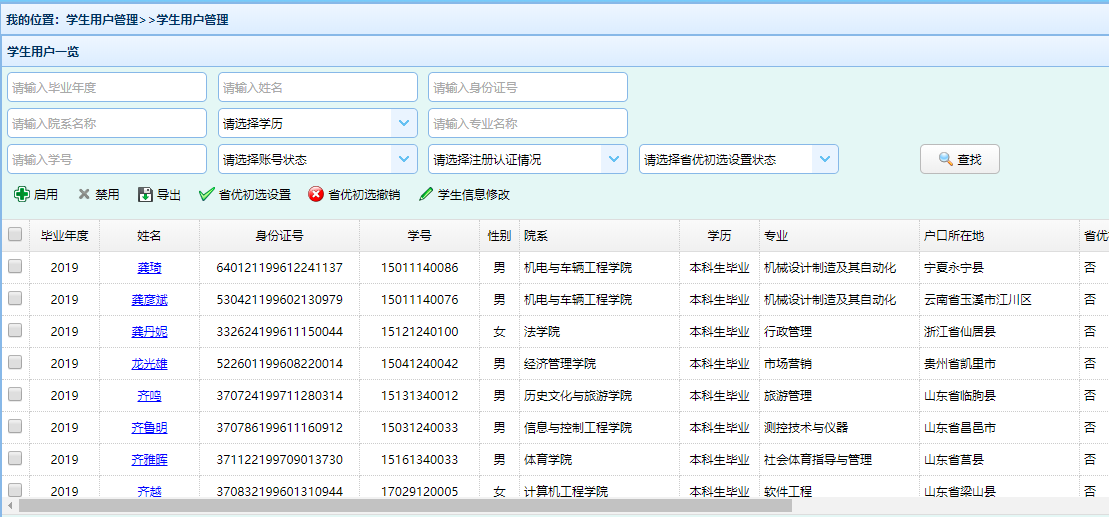Open the 请选择学历 dropdown
1109x517 pixels.
click(403, 123)
